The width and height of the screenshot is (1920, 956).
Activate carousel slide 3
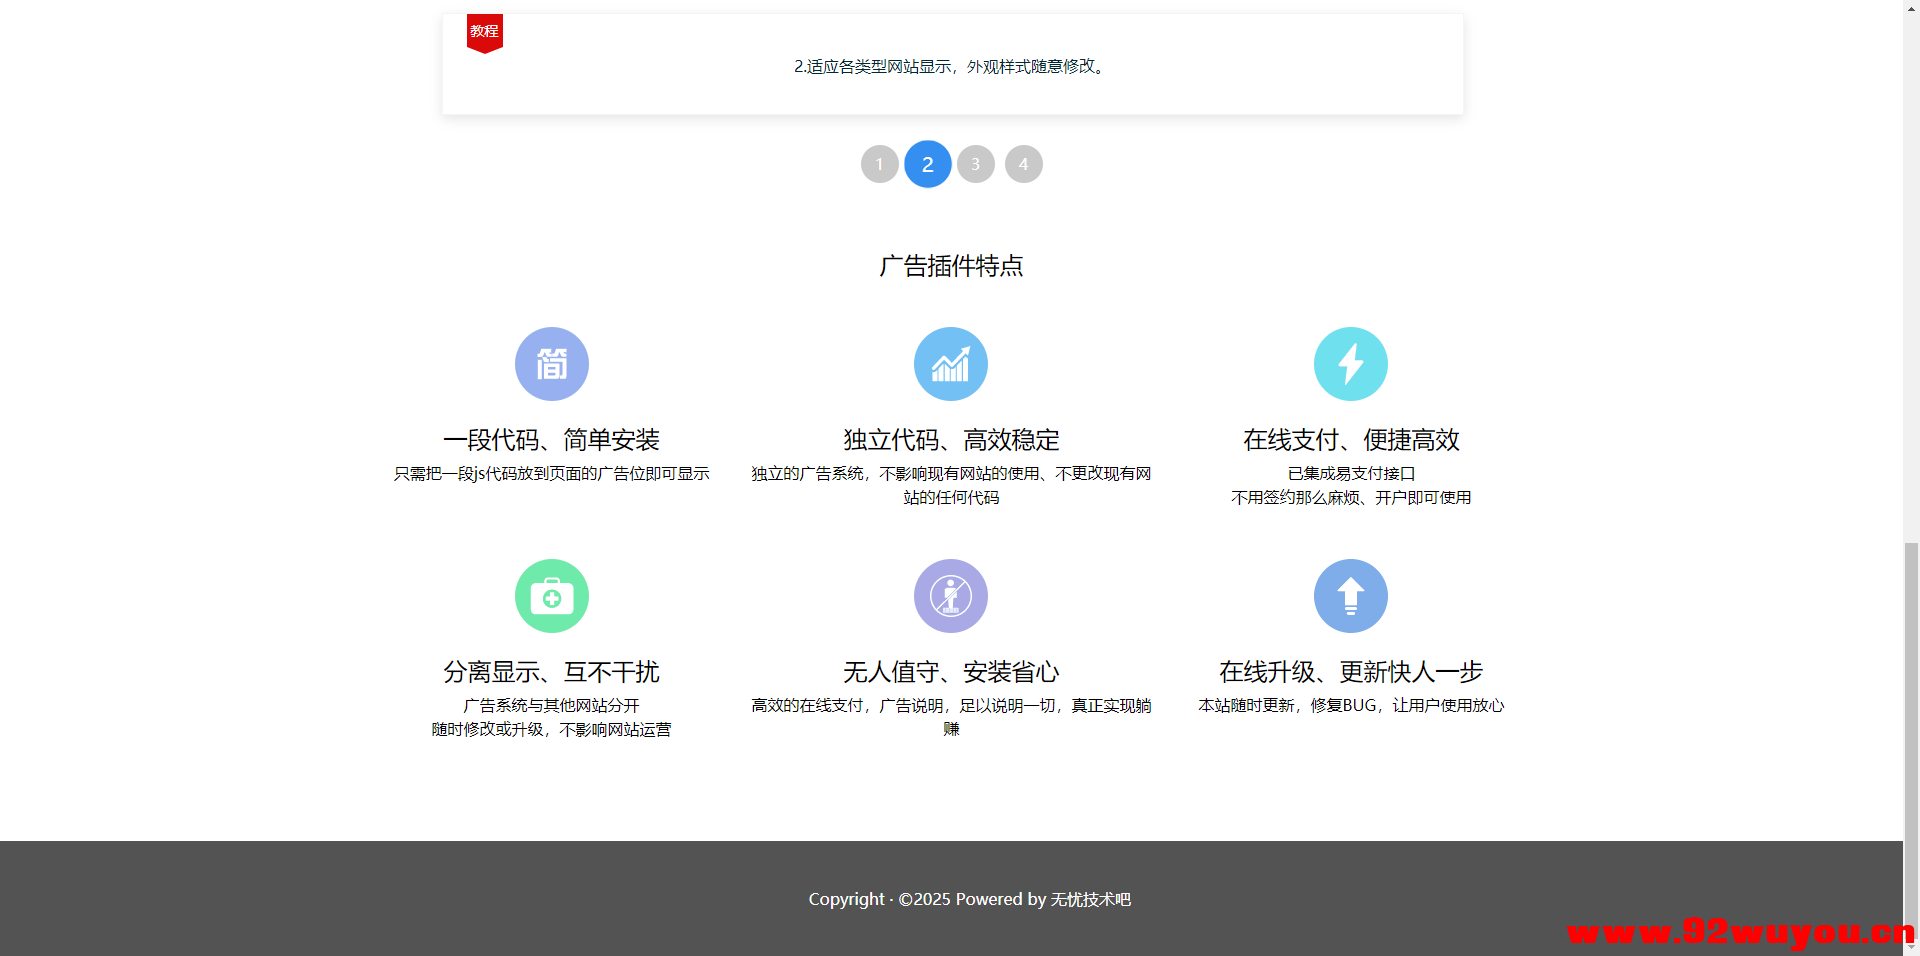(975, 163)
